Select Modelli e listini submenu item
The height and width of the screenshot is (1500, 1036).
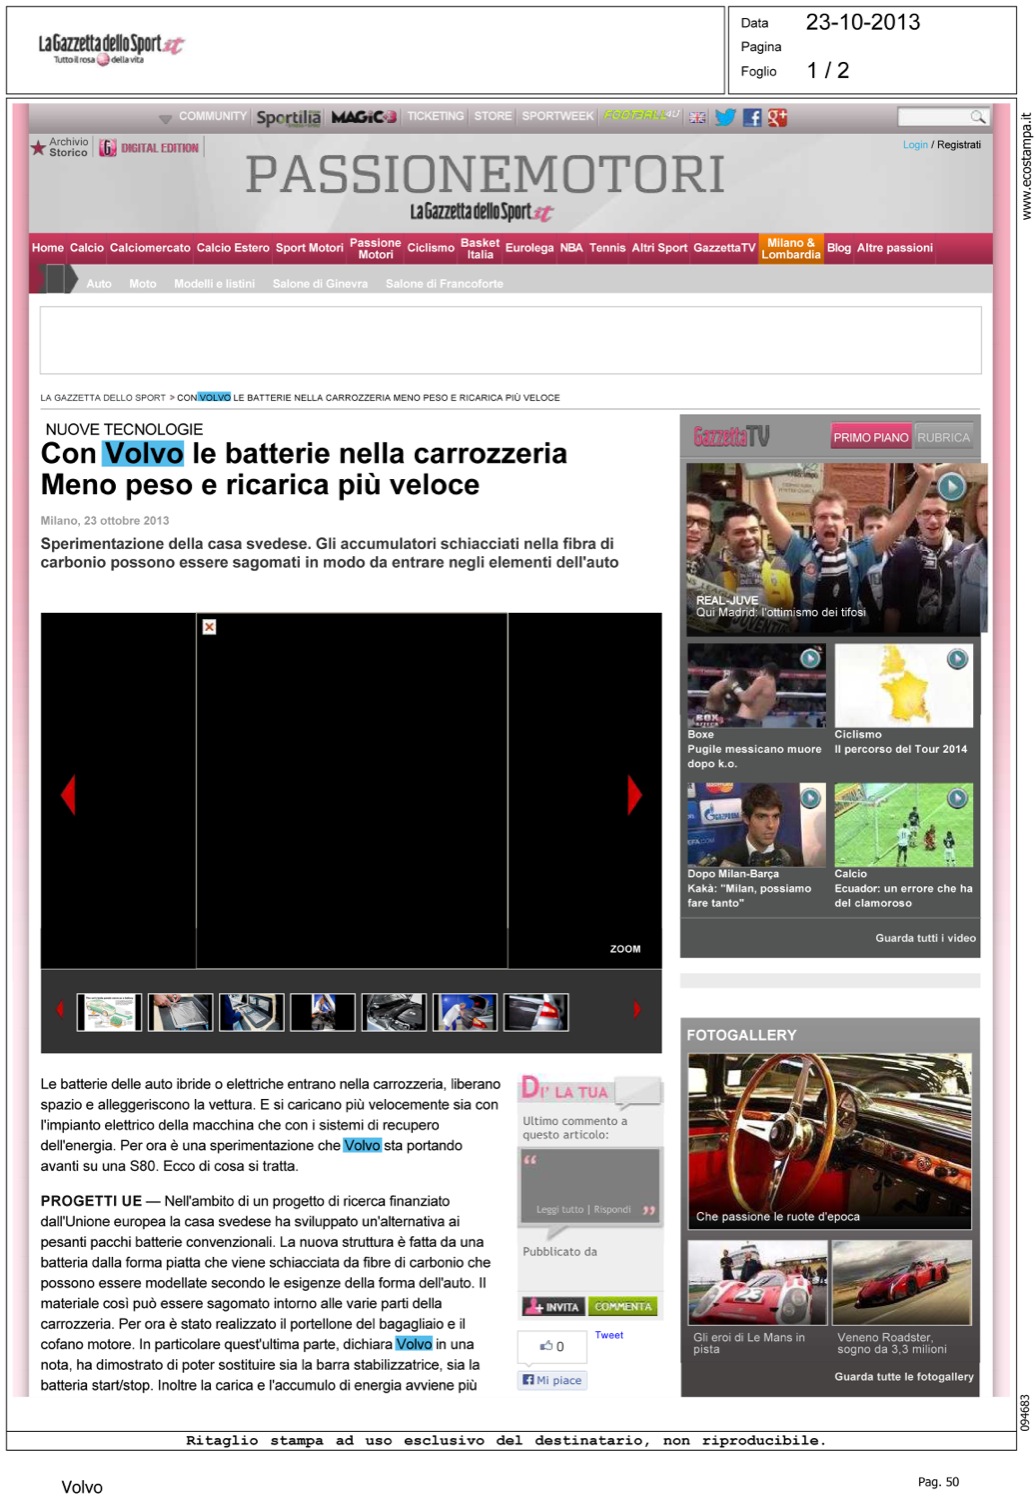click(214, 284)
